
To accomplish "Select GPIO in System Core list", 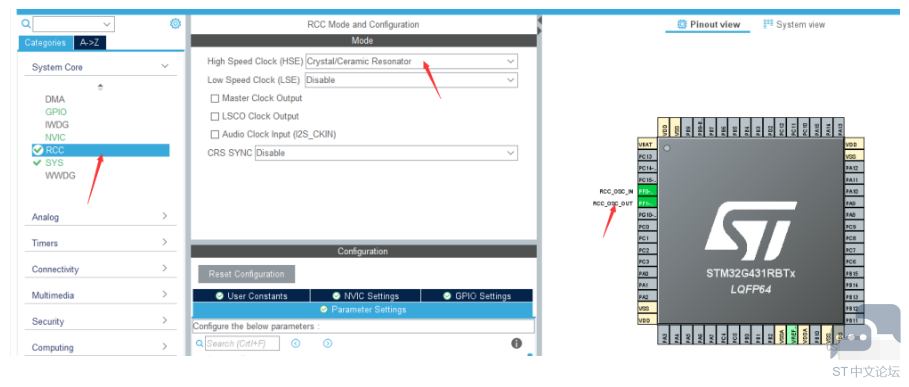I will click(56, 112).
